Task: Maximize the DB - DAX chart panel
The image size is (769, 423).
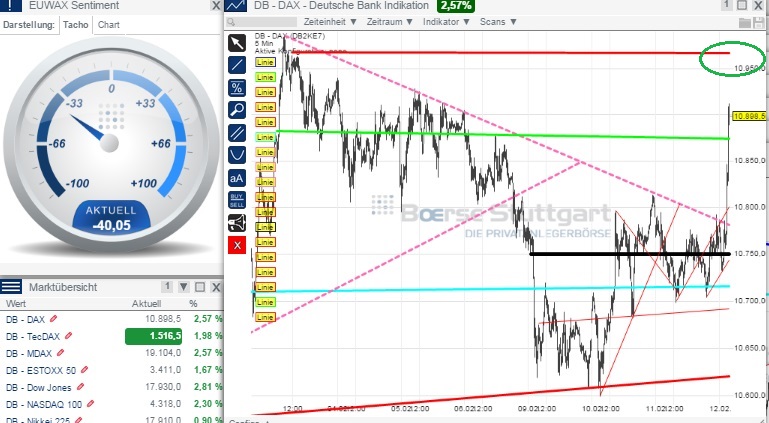Action: click(742, 5)
